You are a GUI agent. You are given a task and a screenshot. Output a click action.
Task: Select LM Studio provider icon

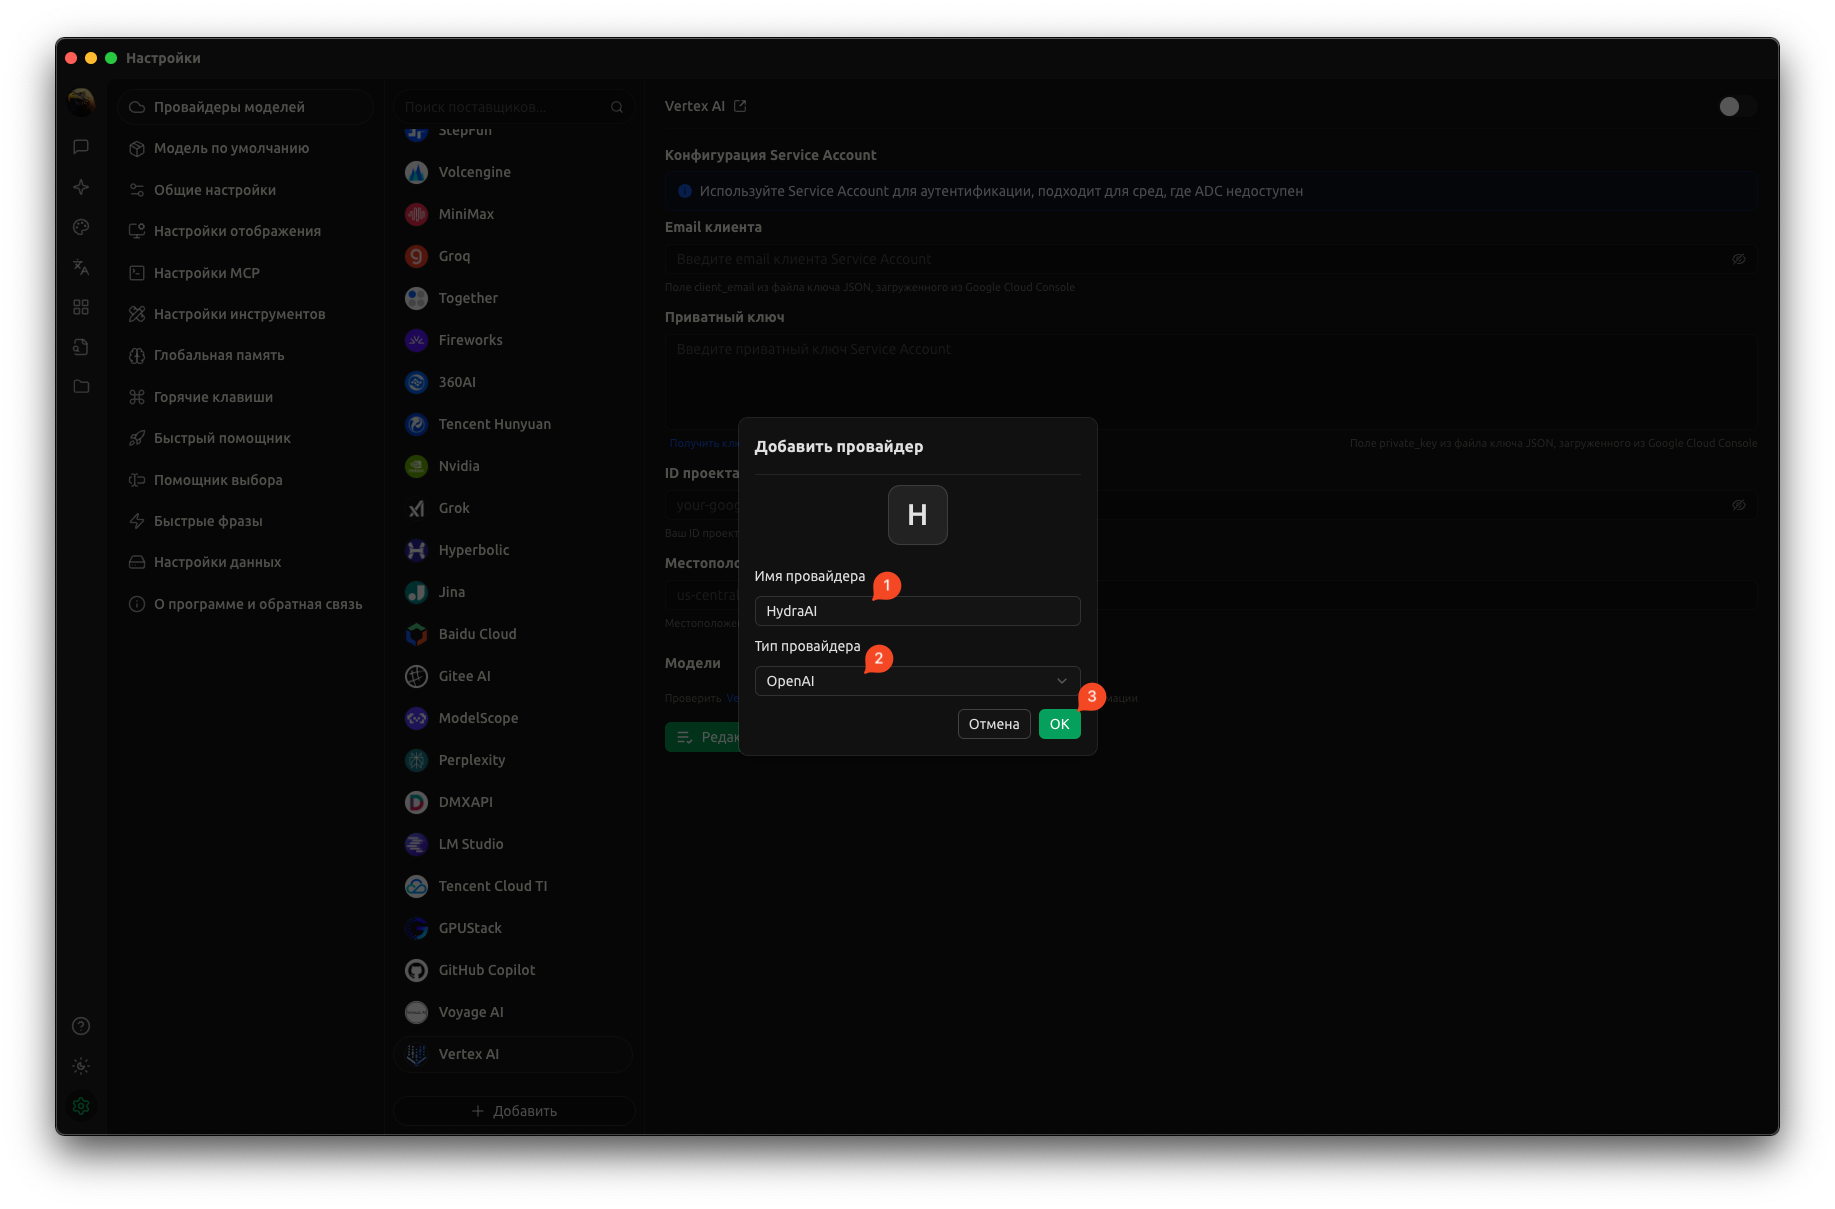pos(417,844)
